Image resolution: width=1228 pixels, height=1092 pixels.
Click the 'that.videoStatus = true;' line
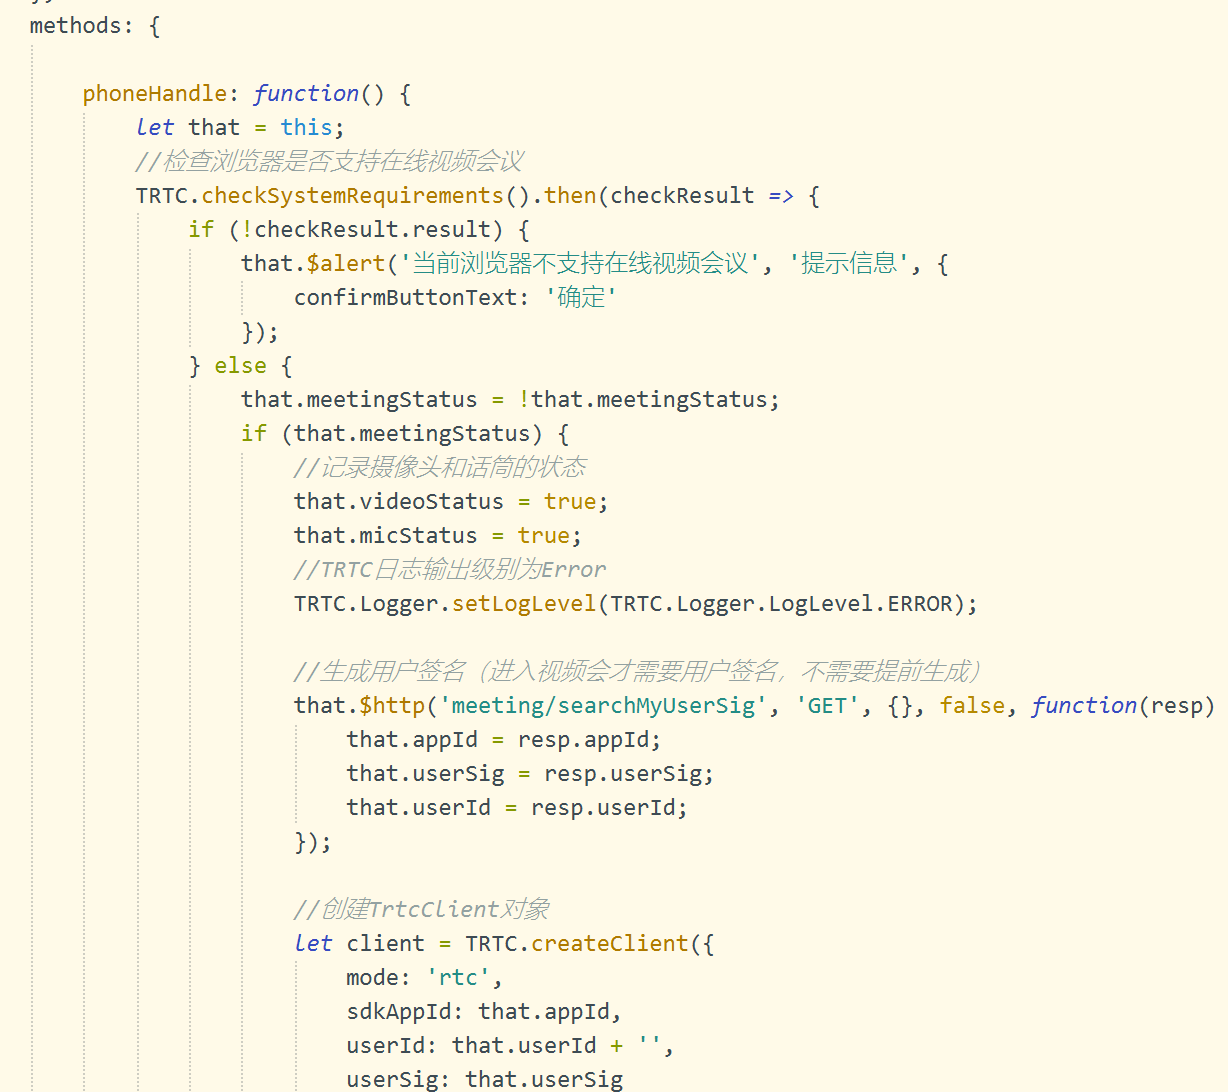451,502
